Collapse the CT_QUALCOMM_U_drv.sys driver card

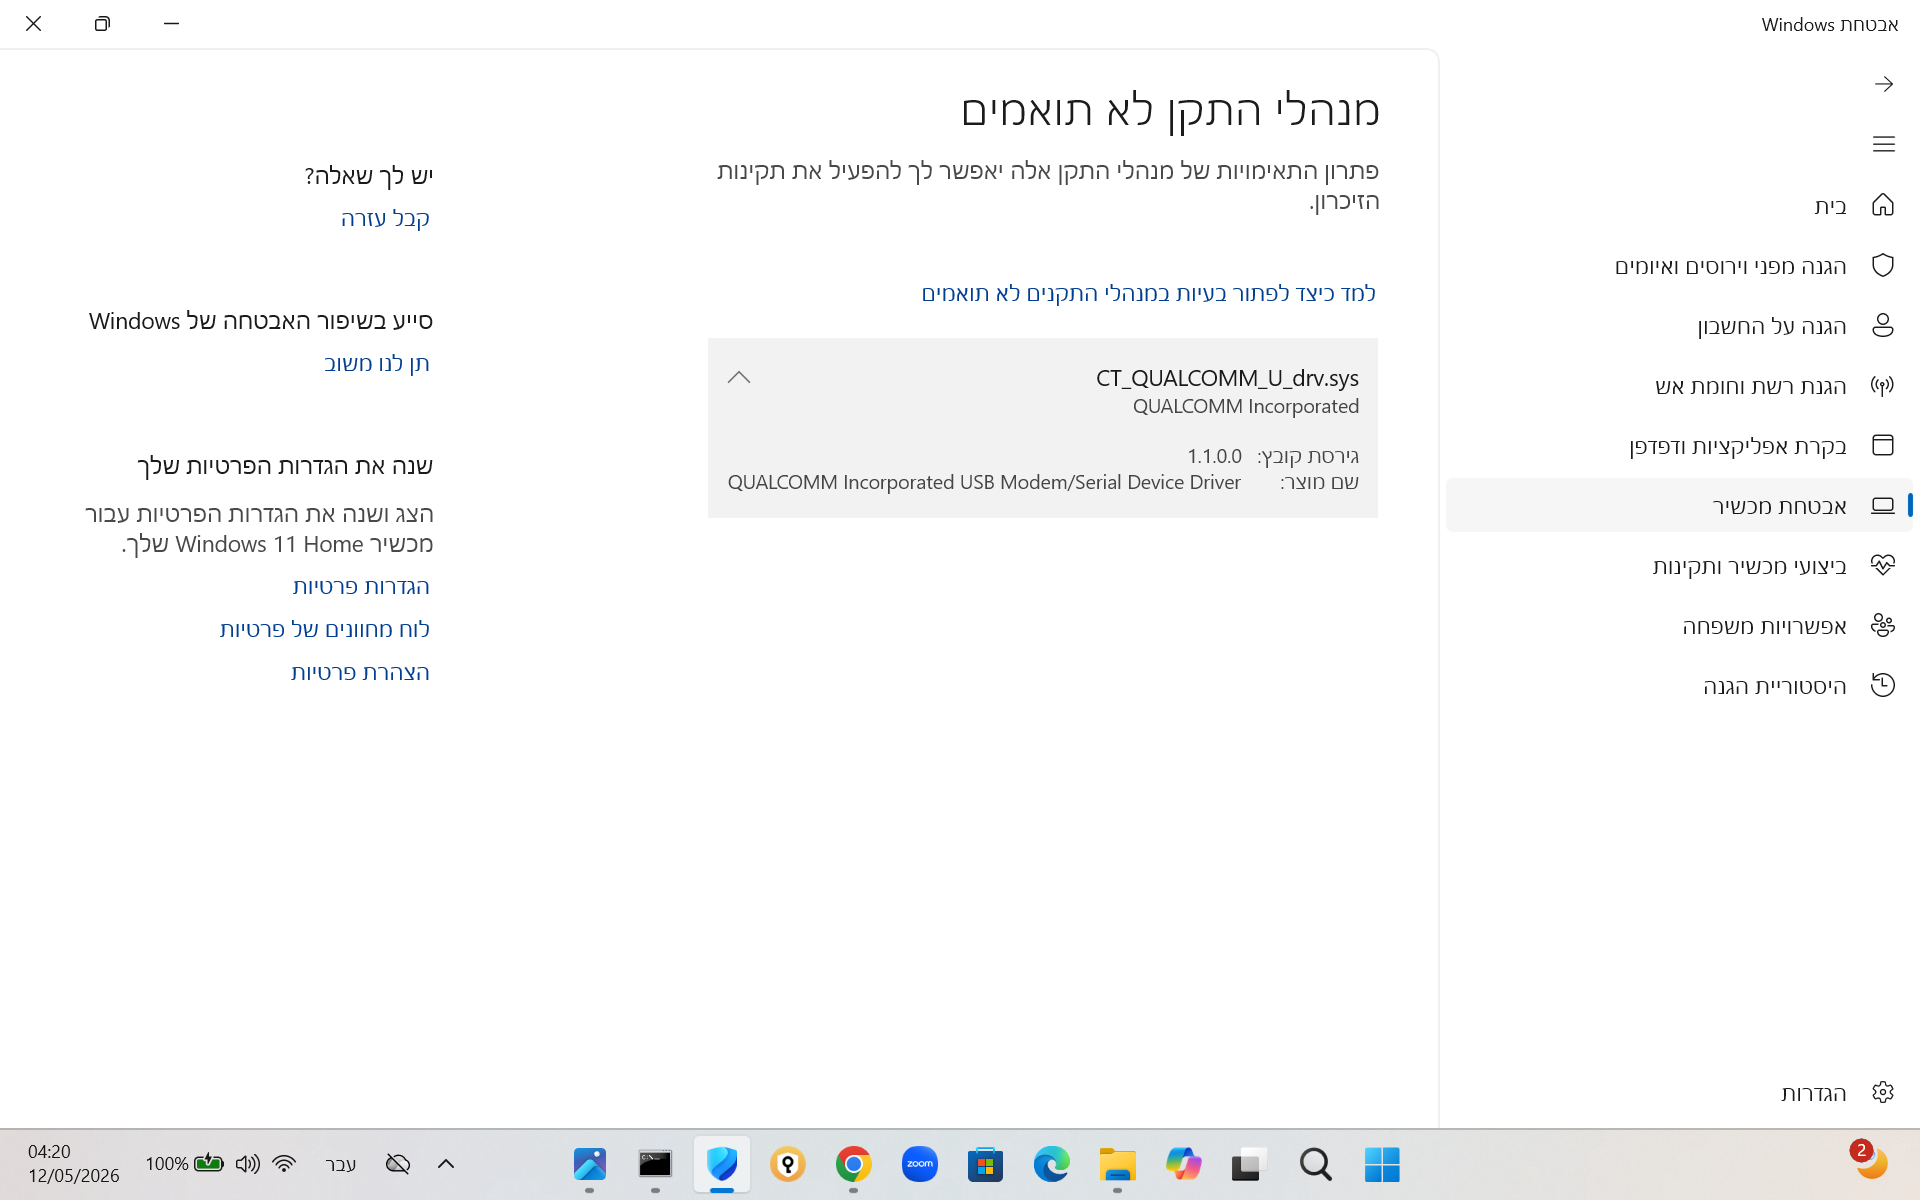click(x=739, y=377)
